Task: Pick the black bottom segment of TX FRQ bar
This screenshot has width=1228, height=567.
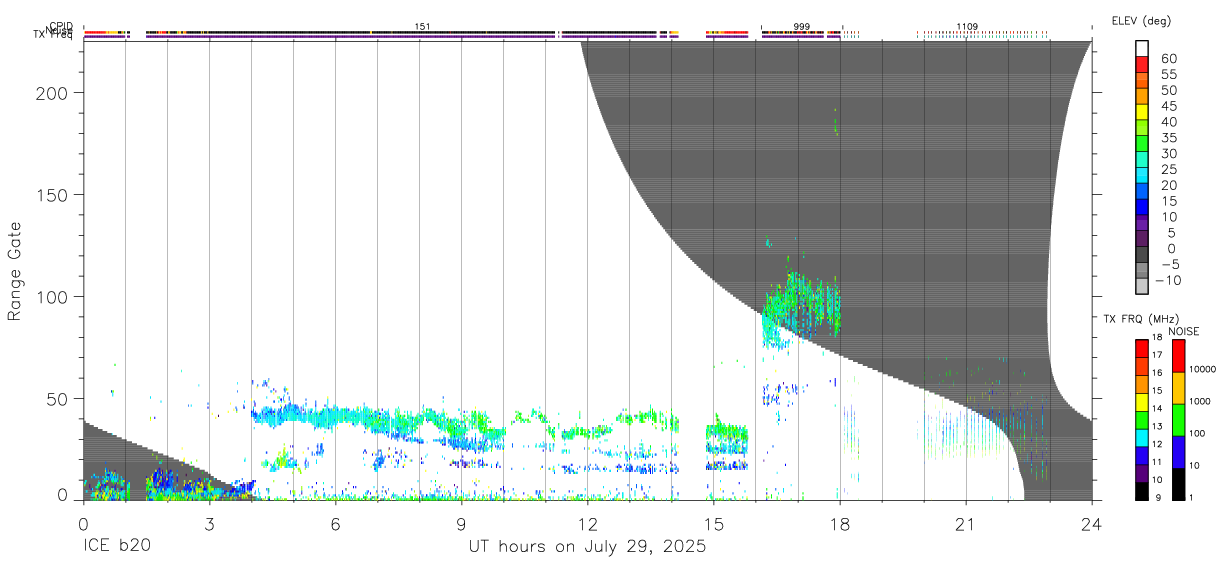Action: [1141, 490]
